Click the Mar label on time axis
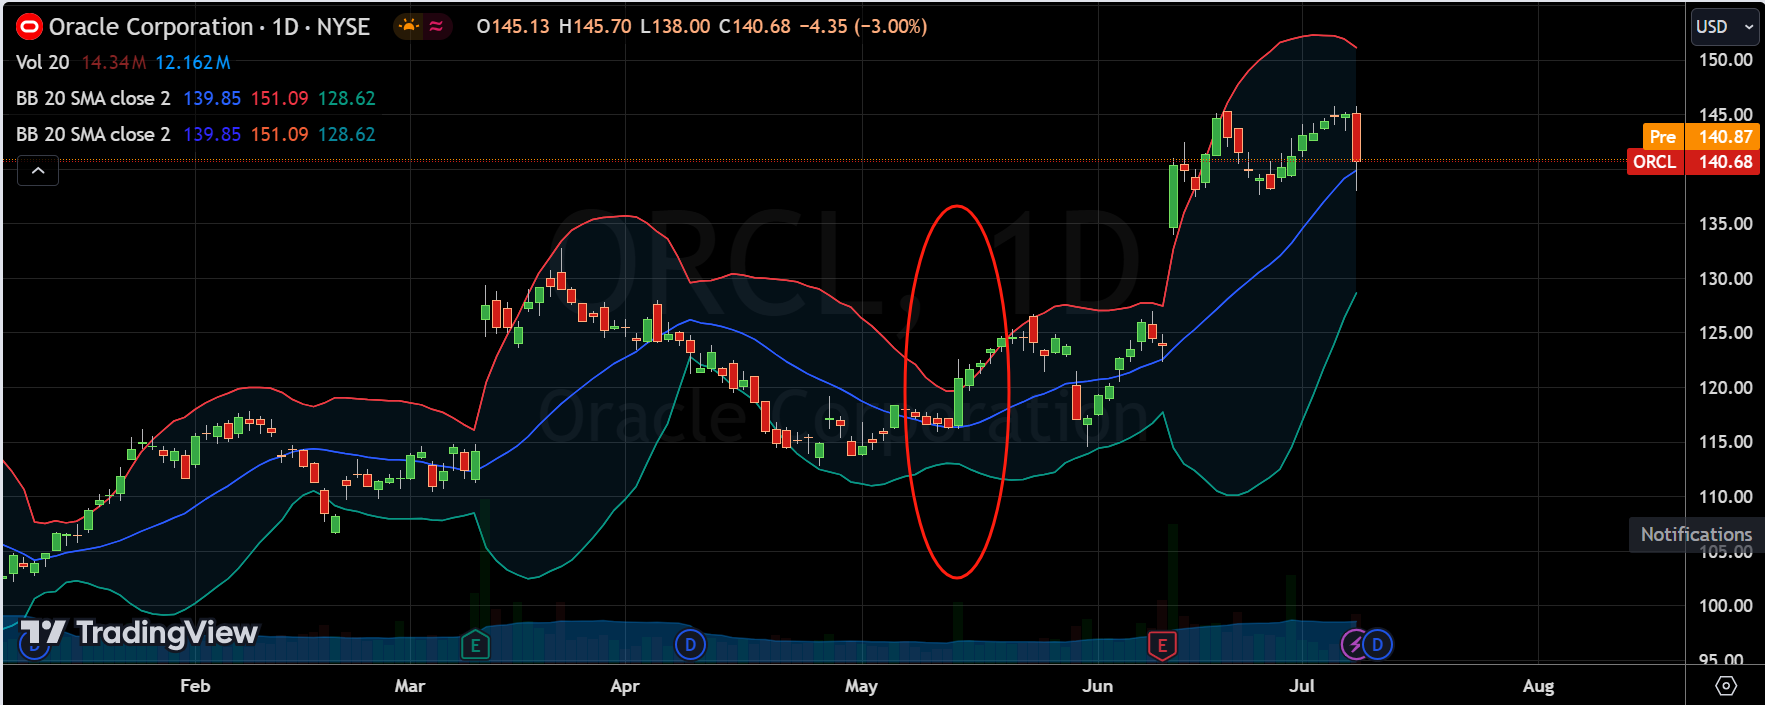This screenshot has height=705, width=1765. [x=410, y=686]
